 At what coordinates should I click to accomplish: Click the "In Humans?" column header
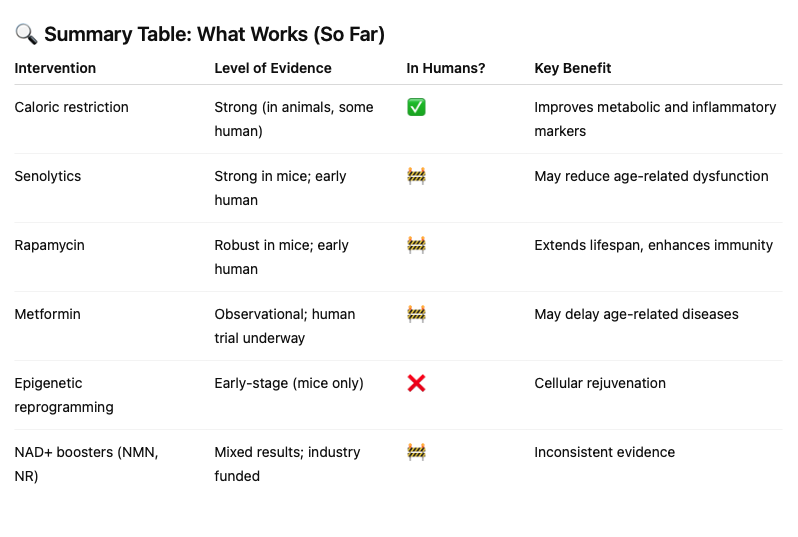point(446,68)
